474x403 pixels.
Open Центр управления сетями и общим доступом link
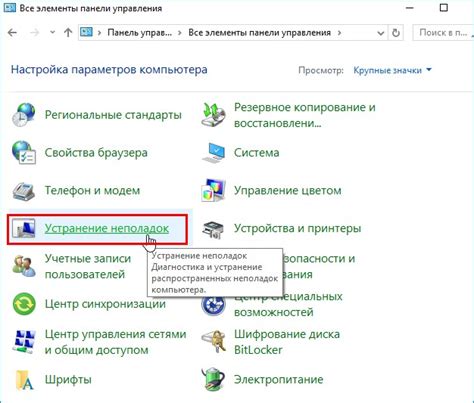click(x=116, y=342)
